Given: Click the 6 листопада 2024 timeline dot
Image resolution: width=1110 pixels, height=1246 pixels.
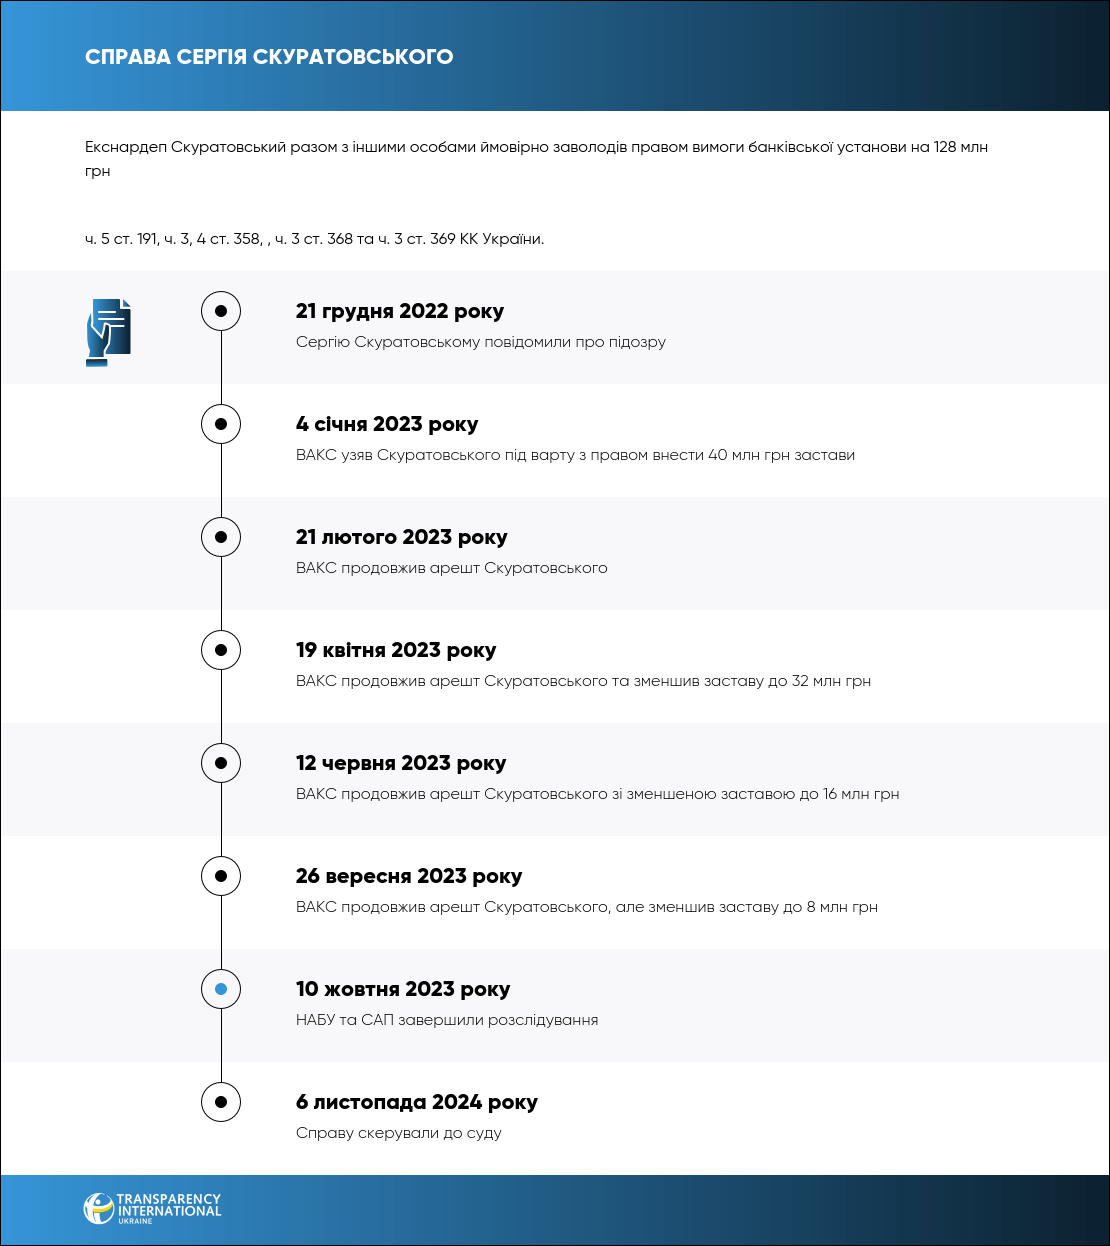Looking at the screenshot, I should pyautogui.click(x=221, y=1102).
